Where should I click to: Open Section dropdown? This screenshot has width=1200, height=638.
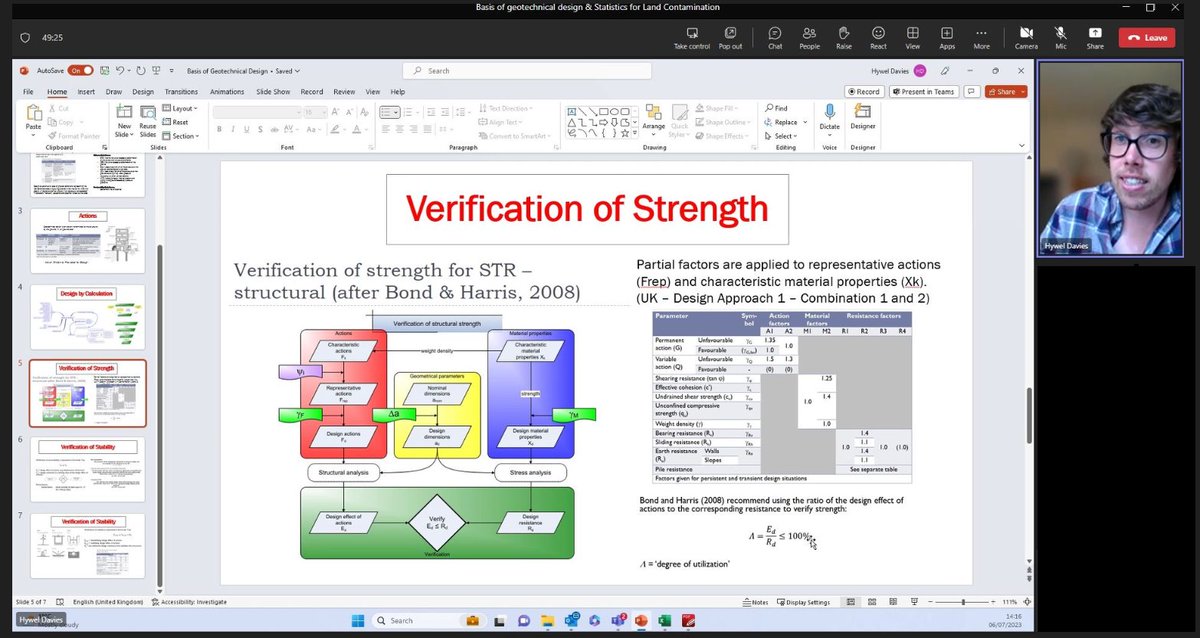pos(183,136)
